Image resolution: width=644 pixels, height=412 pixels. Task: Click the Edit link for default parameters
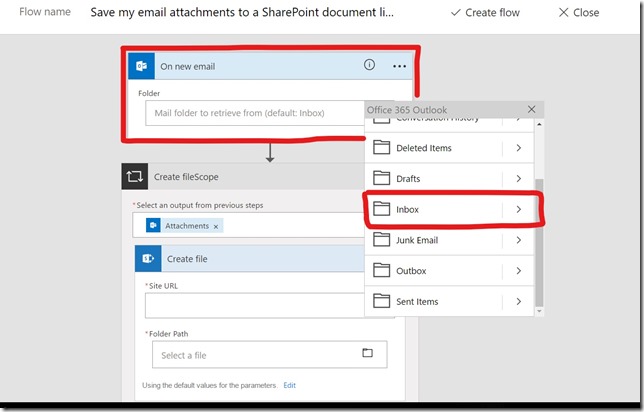tap(290, 385)
